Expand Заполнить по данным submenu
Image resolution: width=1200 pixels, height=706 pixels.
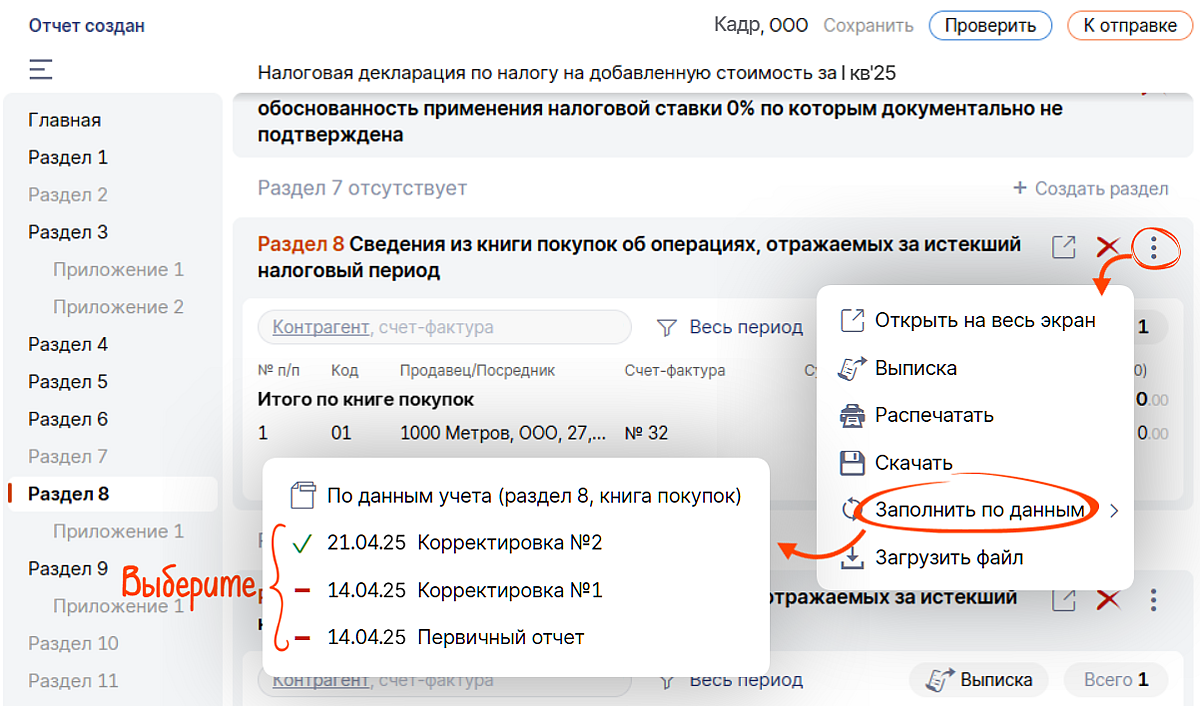pos(980,510)
